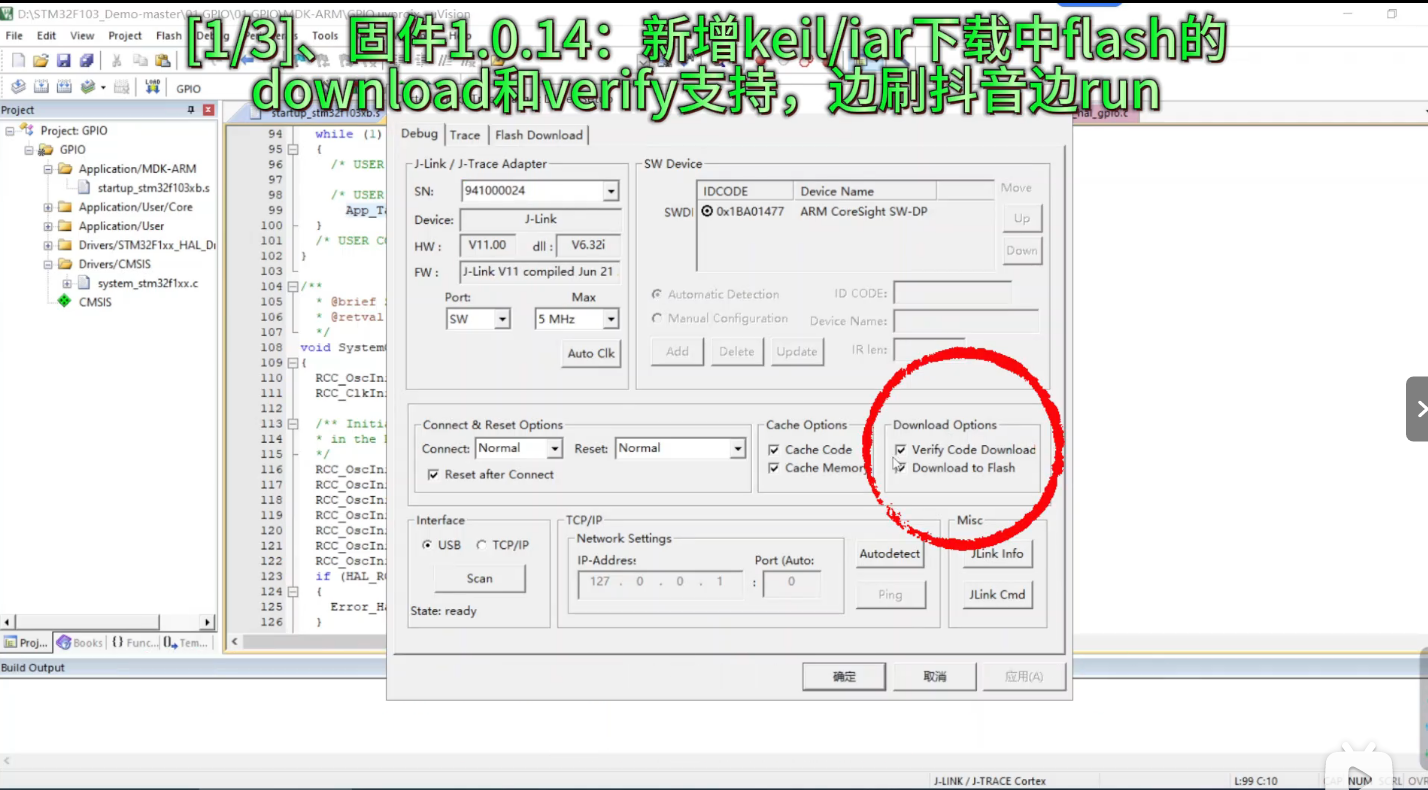
Task: Click the Copy toolbar icon
Action: point(140,61)
